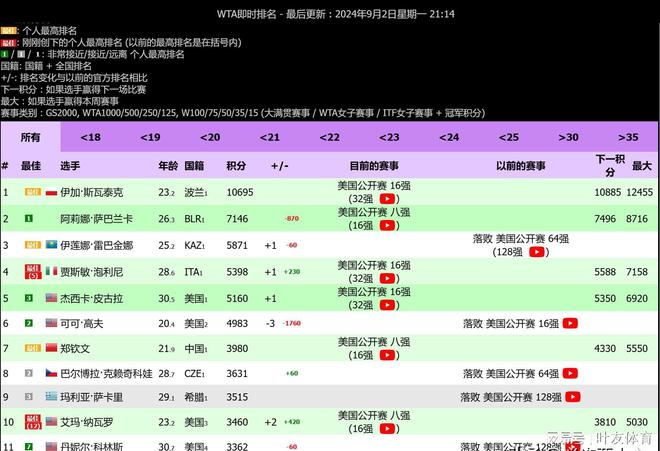Click new career-high badge in 贾斯敏·泡利尼 row
Screen dimensions: 660x451
pos(33,272)
